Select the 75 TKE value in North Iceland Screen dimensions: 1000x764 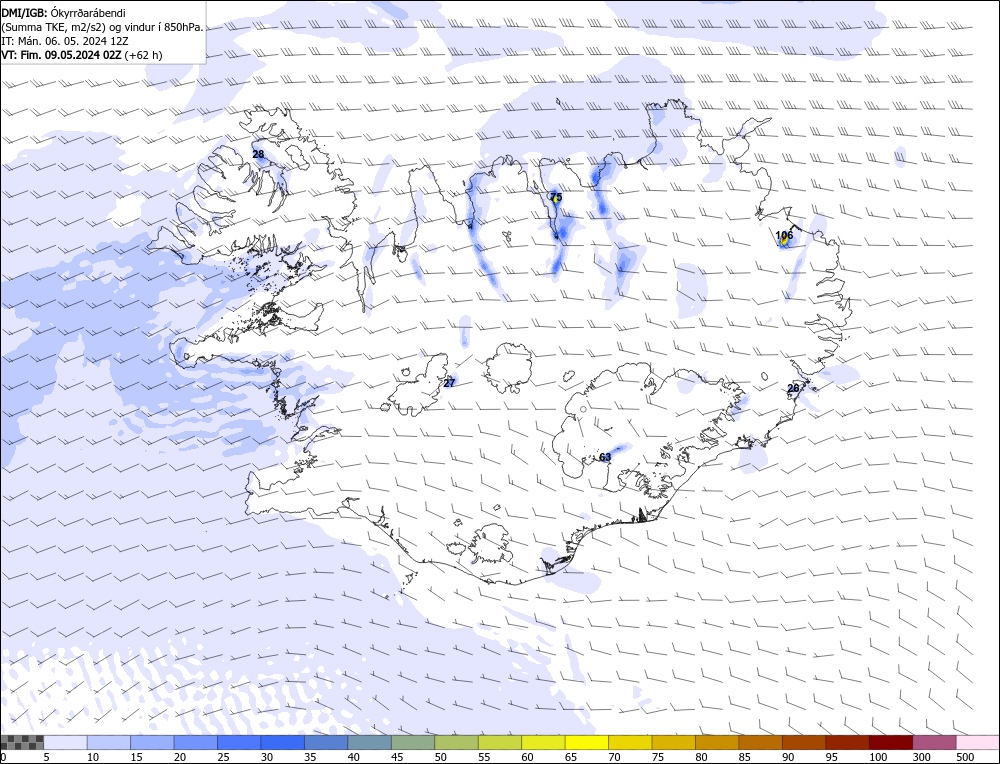click(x=555, y=196)
